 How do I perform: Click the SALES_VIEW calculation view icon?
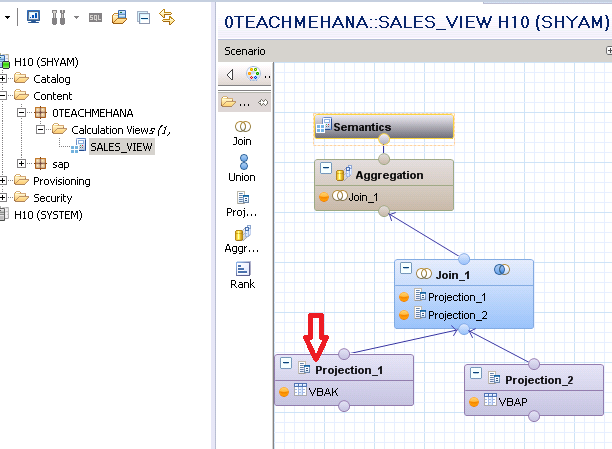[x=78, y=146]
